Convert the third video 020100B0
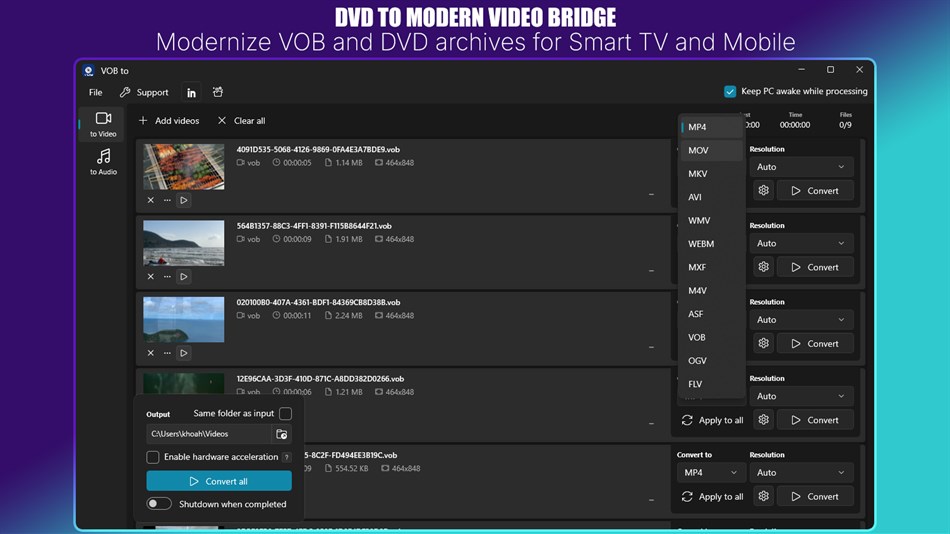950x534 pixels. click(815, 343)
